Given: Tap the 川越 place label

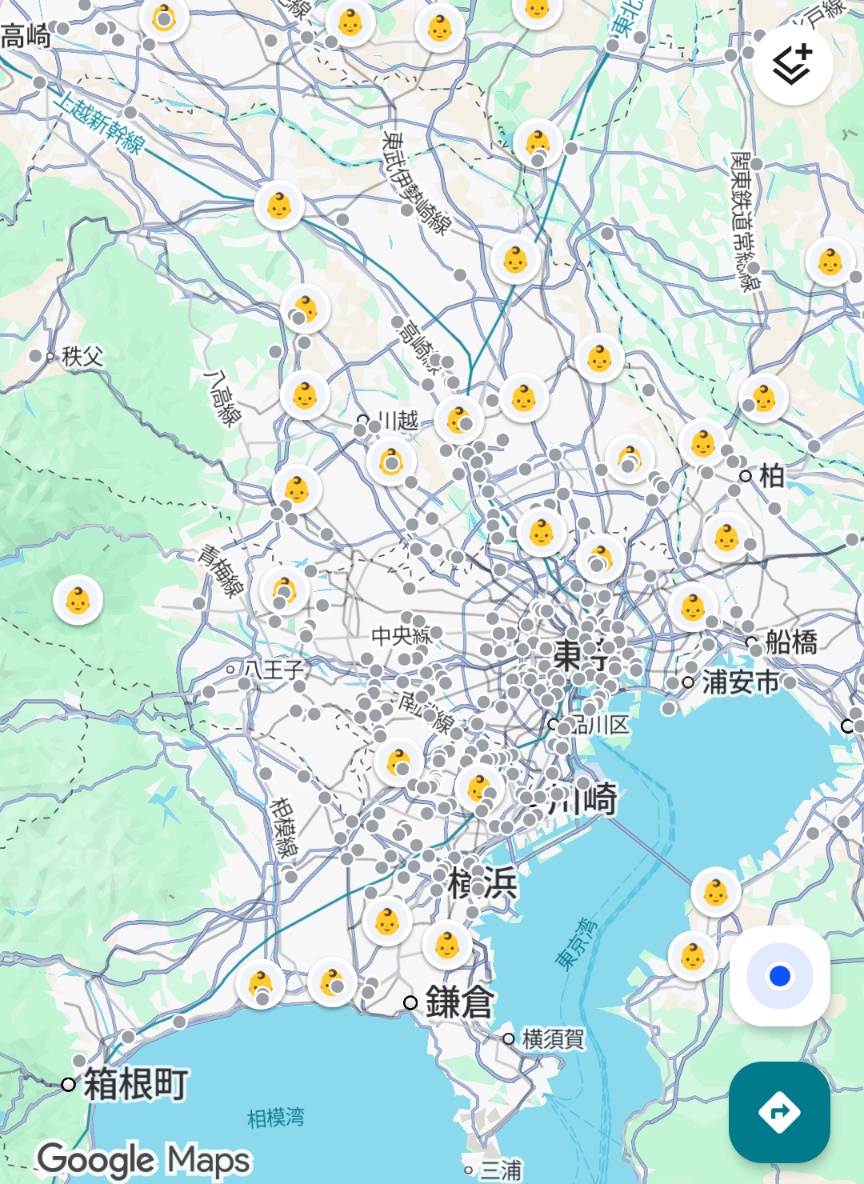Looking at the screenshot, I should [x=398, y=420].
